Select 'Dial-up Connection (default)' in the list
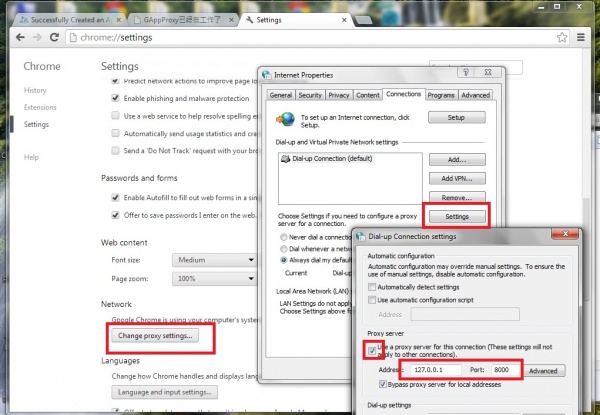600x415 pixels. 332,158
